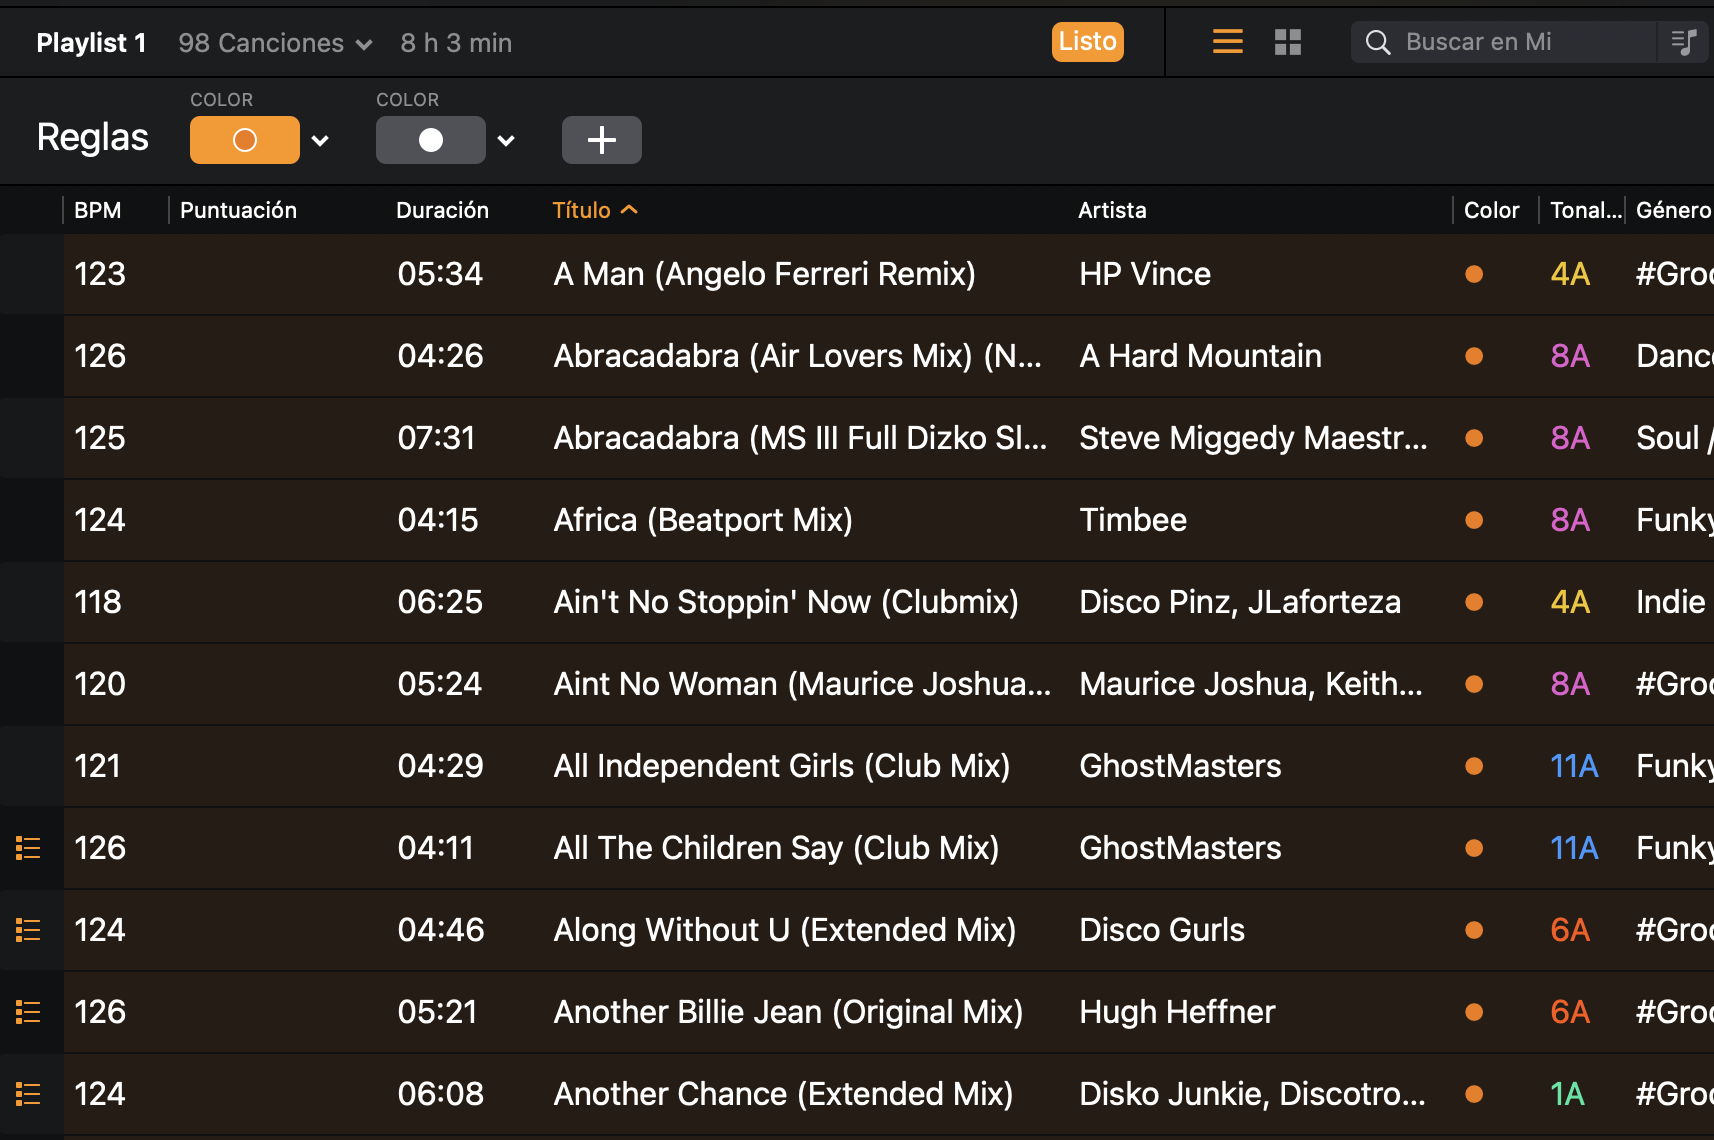Click queue icon for Another Chance
This screenshot has height=1140, width=1714.
click(x=28, y=1094)
